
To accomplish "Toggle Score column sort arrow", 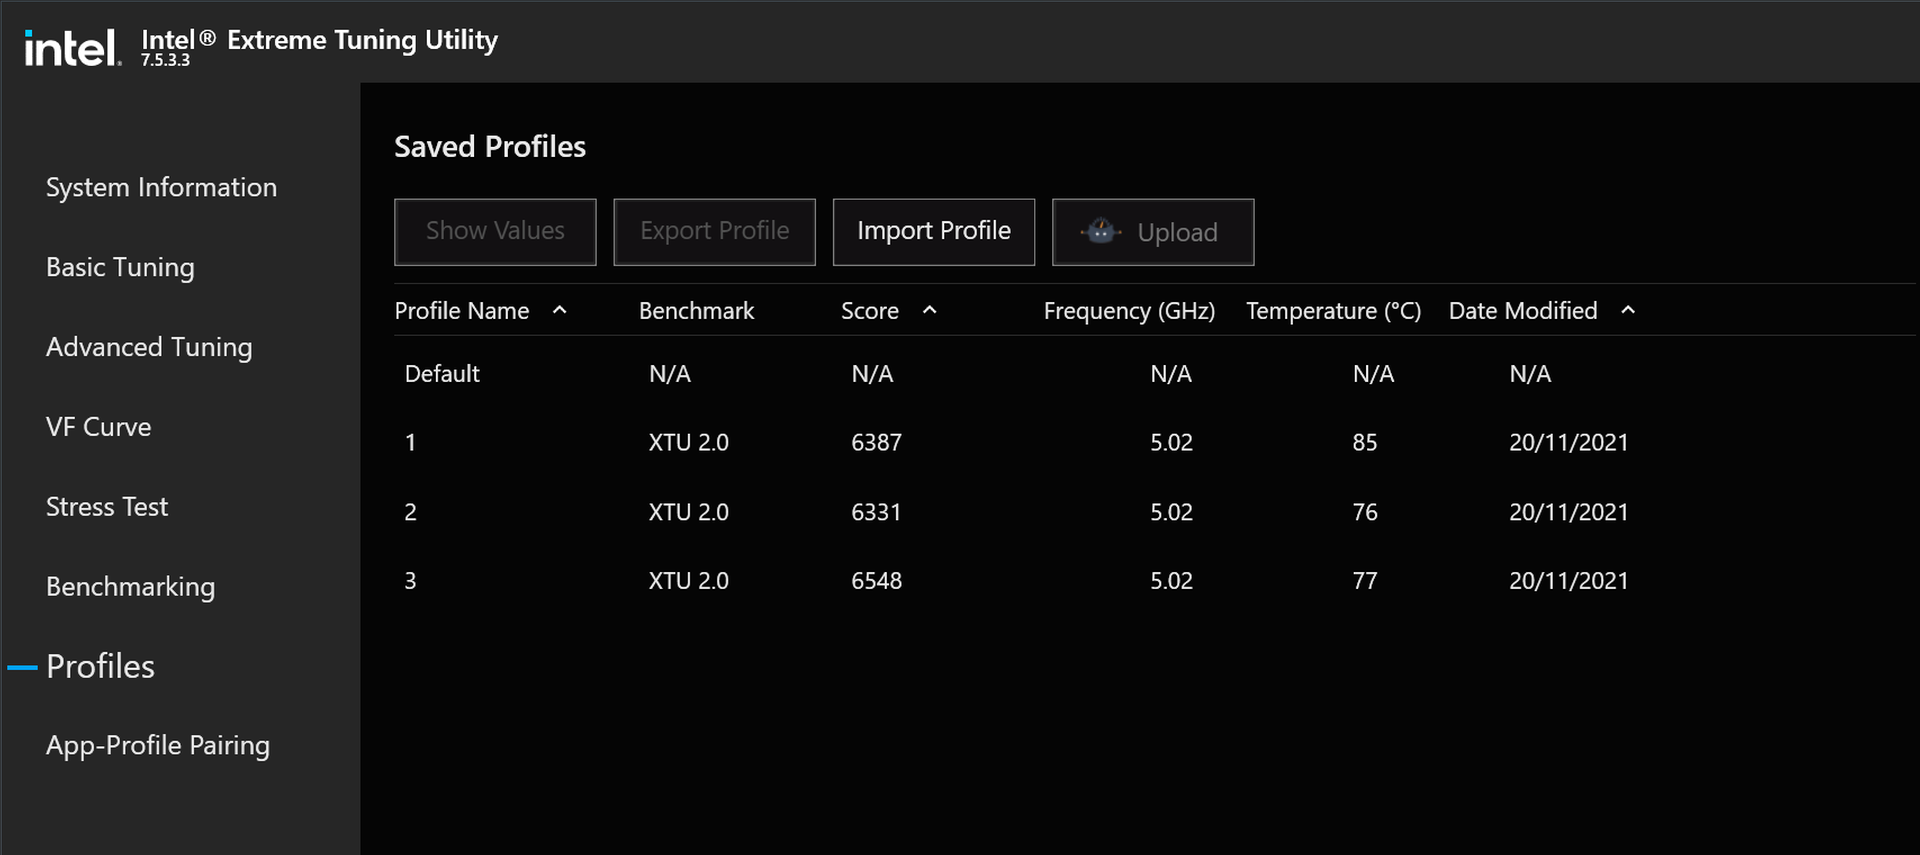I will coord(929,310).
